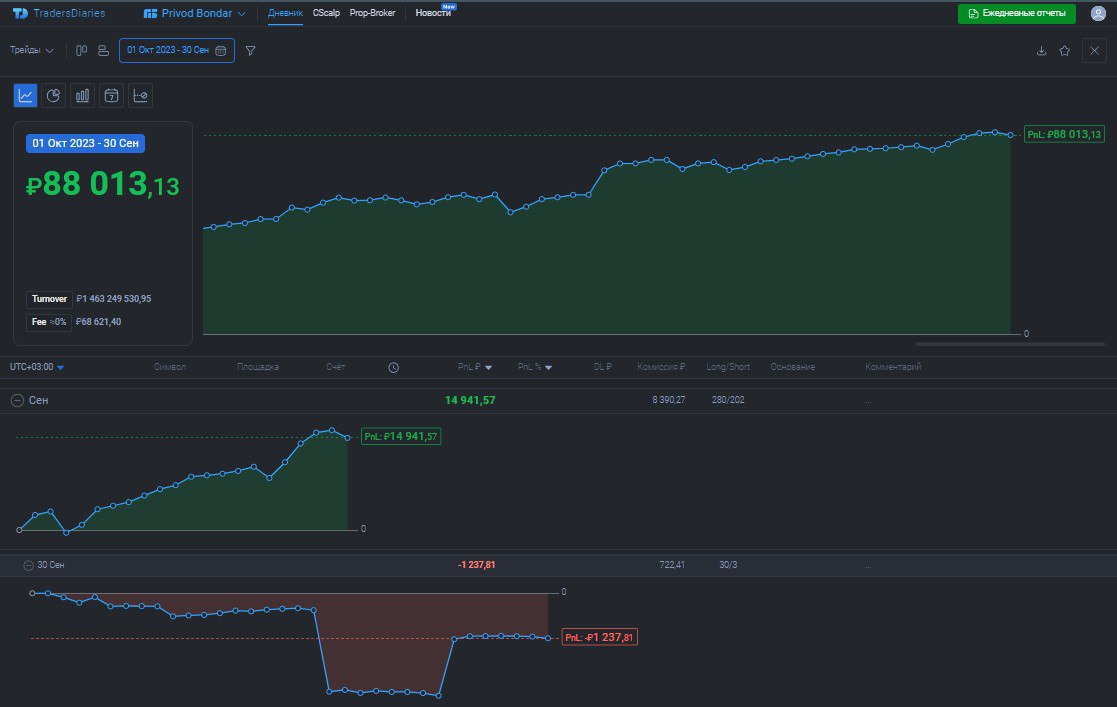
Task: Open the CScalp tab
Action: tap(326, 13)
